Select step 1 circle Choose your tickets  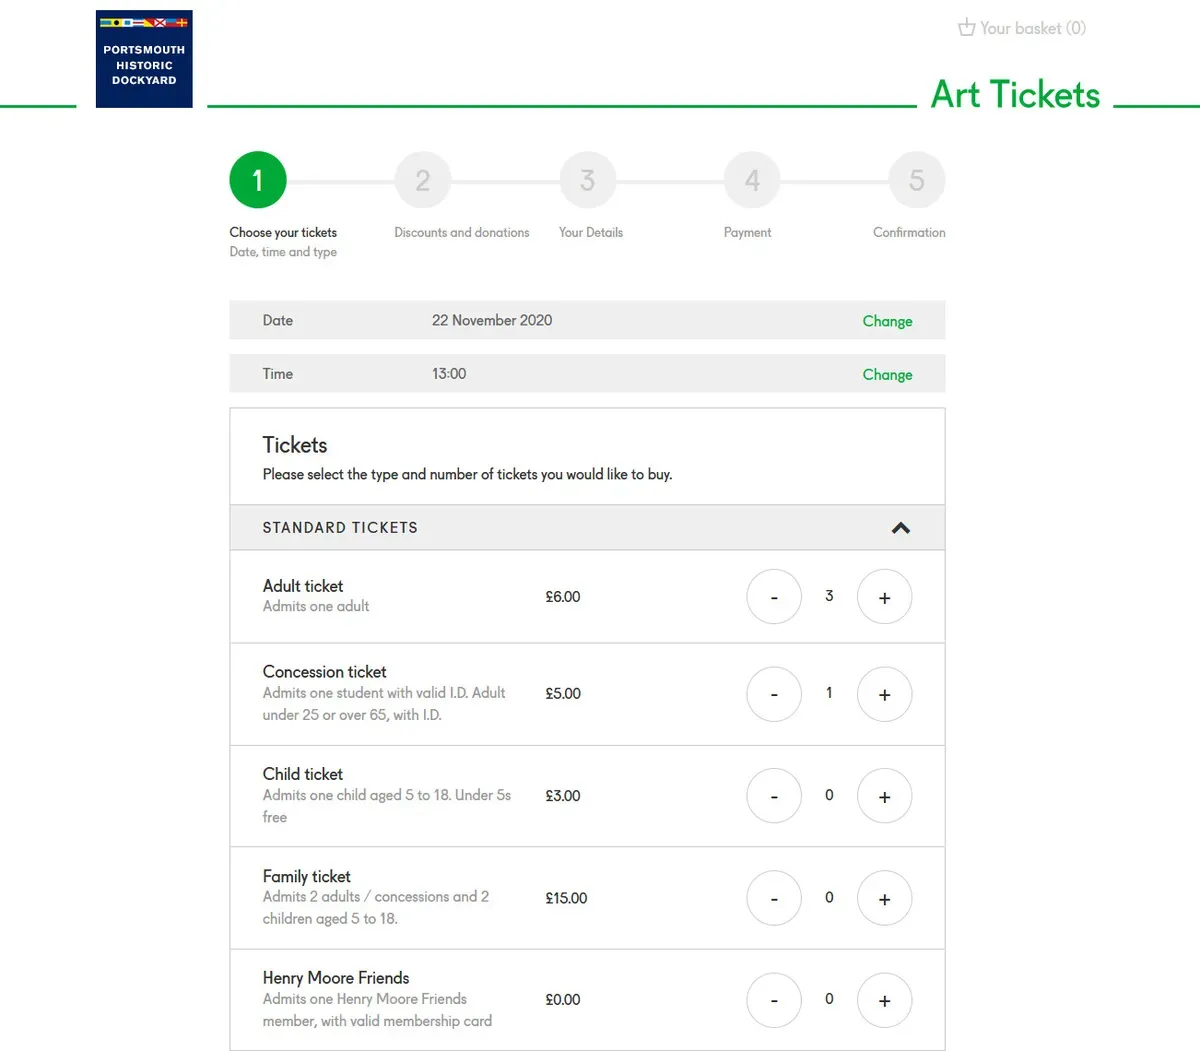click(x=257, y=180)
